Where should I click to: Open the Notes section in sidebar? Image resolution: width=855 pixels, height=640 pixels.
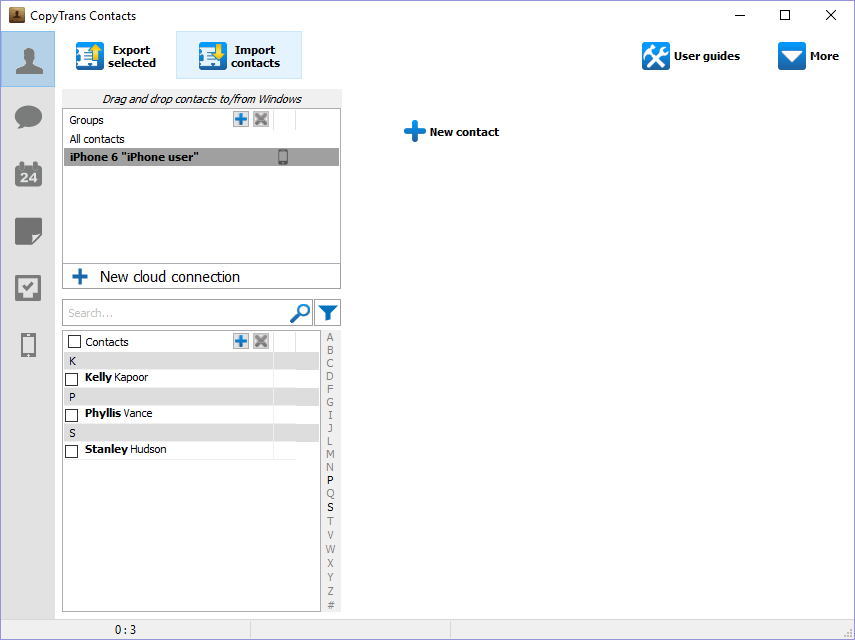pos(28,232)
